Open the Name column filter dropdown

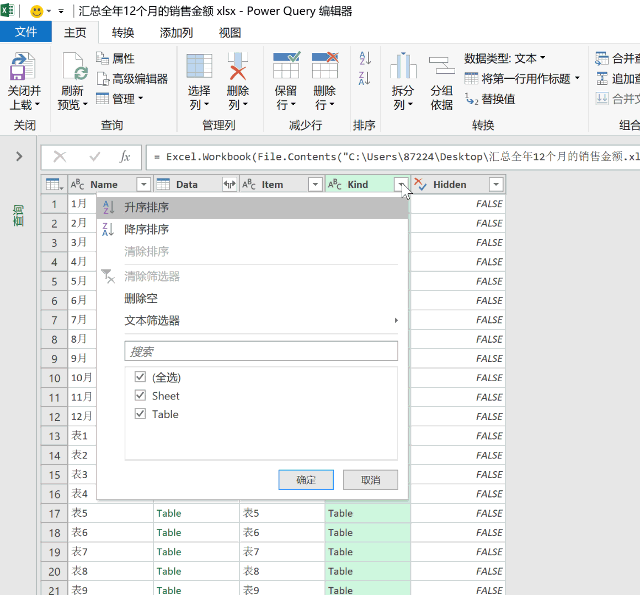tap(144, 185)
